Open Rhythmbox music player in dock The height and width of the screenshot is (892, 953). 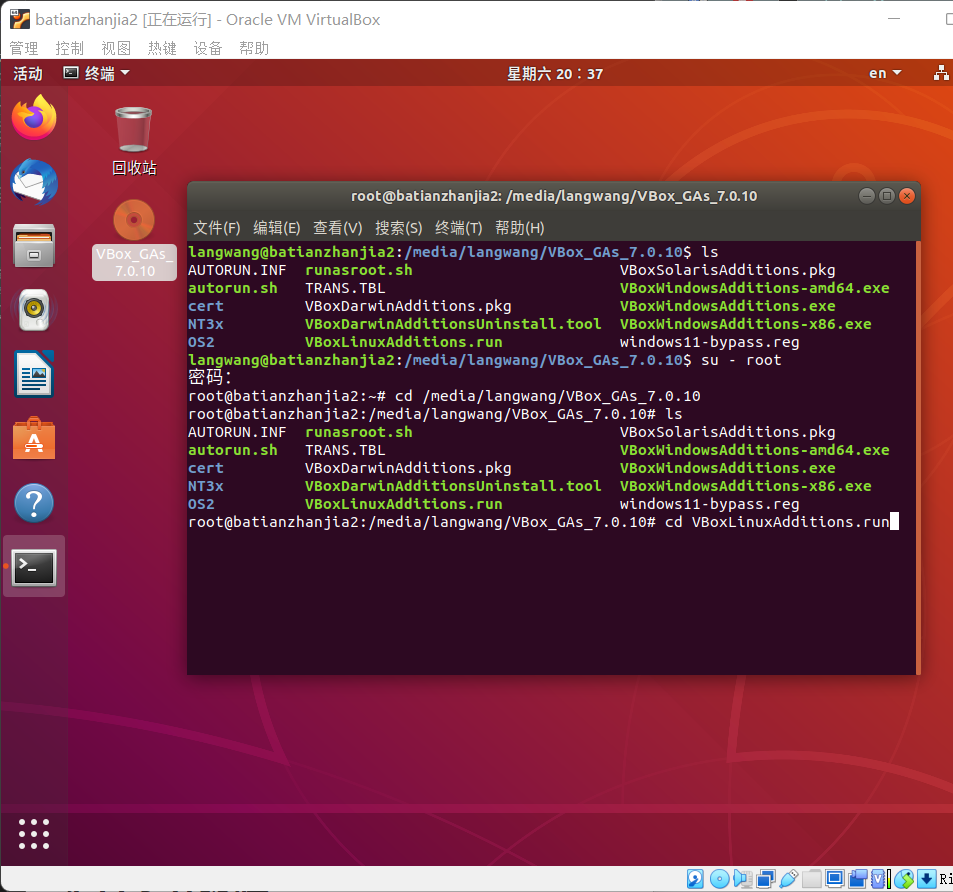(34, 310)
